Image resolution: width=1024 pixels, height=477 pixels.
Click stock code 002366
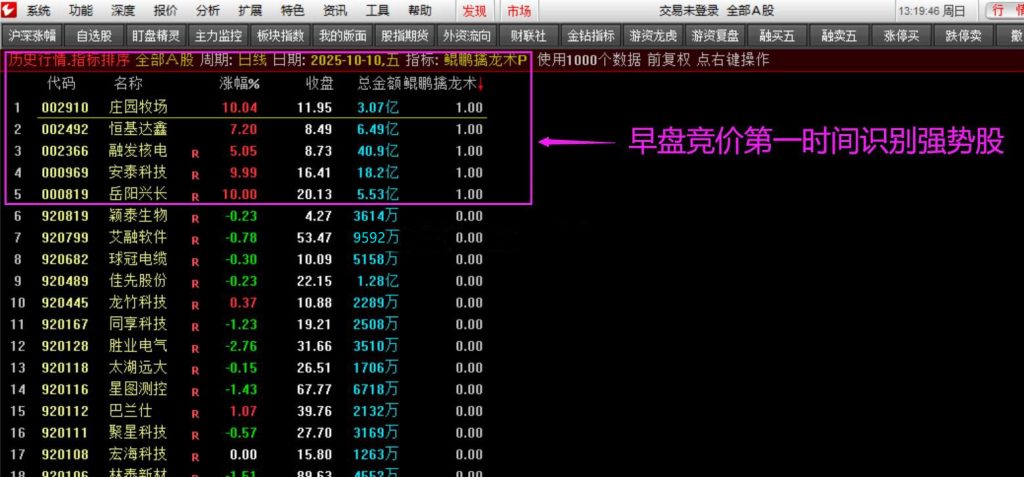(x=65, y=151)
